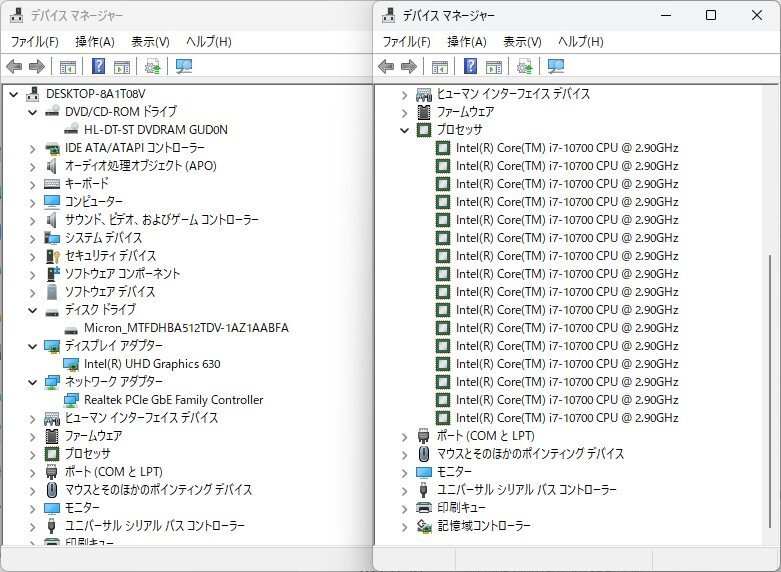
Task: Click Forward arrow in right Device Manager toolbar
Action: (409, 66)
